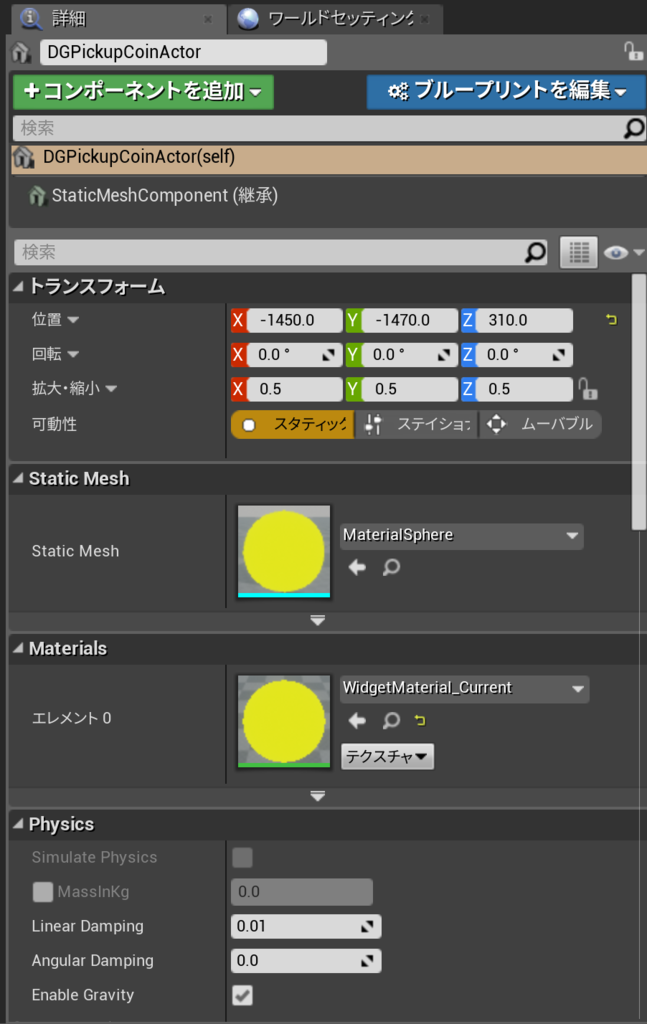
Task: Reset material element to default
Action: (x=420, y=720)
